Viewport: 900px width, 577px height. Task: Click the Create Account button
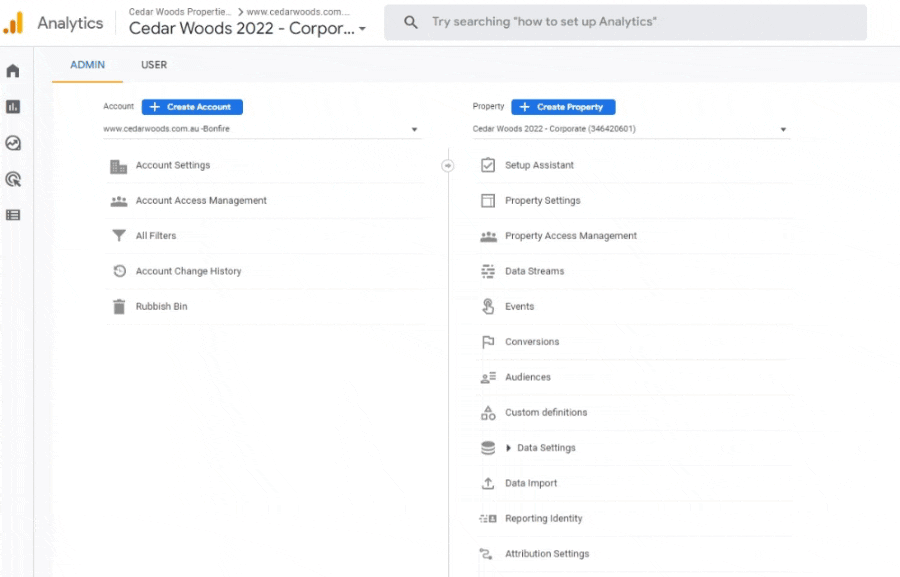click(192, 107)
